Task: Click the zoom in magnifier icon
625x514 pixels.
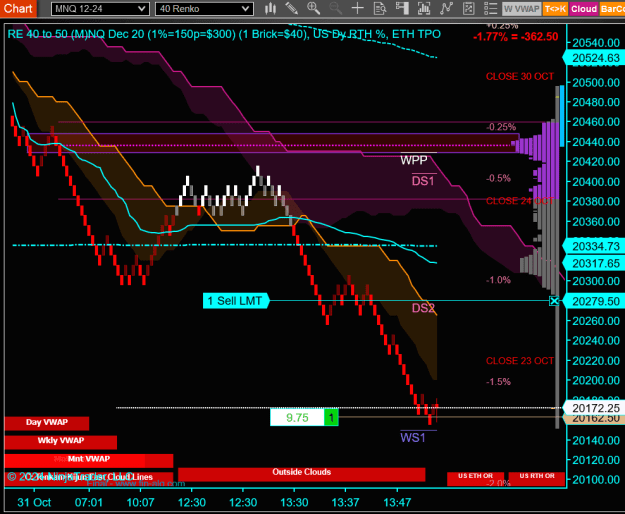Action: [313, 8]
